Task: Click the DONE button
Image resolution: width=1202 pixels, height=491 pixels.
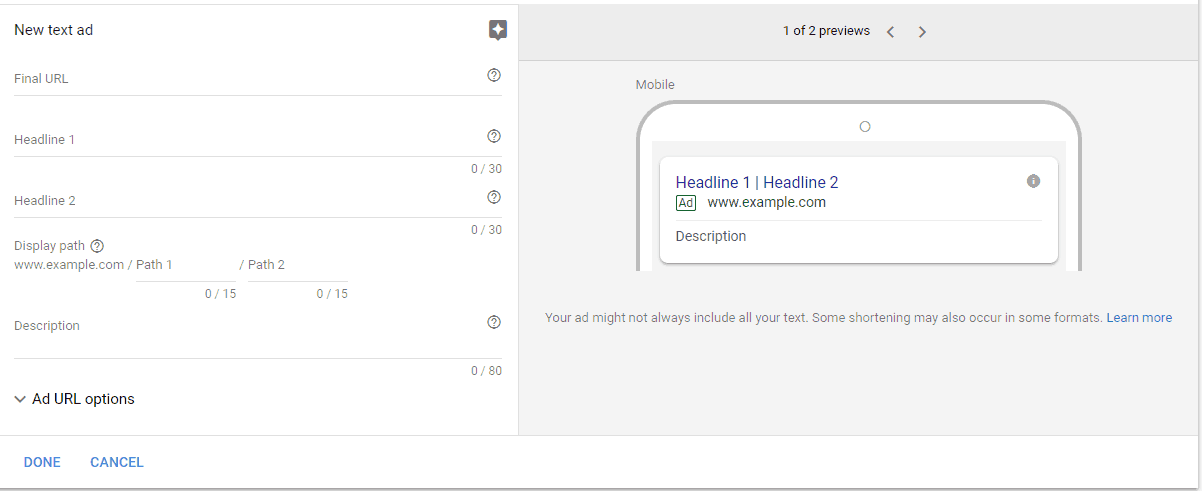Action: tap(42, 462)
